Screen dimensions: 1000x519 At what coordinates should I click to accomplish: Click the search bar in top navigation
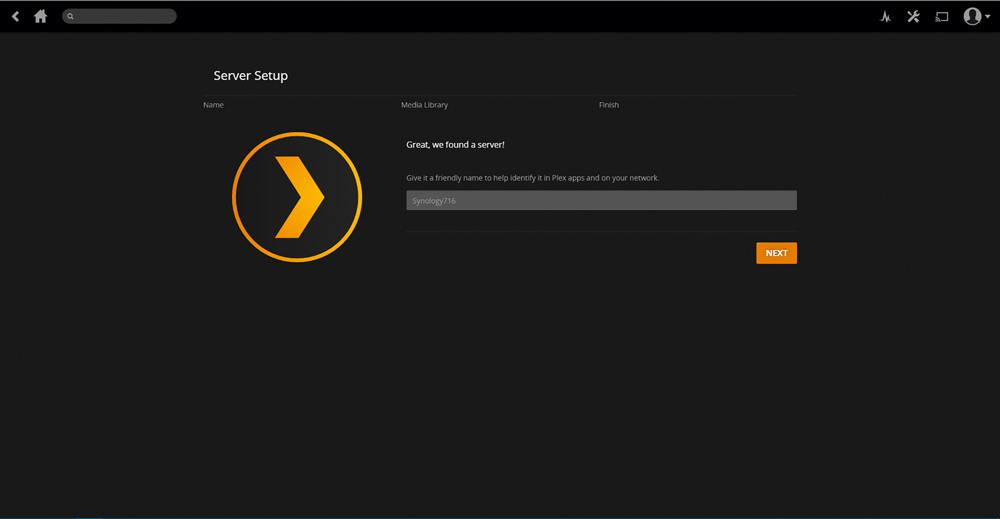[x=119, y=16]
